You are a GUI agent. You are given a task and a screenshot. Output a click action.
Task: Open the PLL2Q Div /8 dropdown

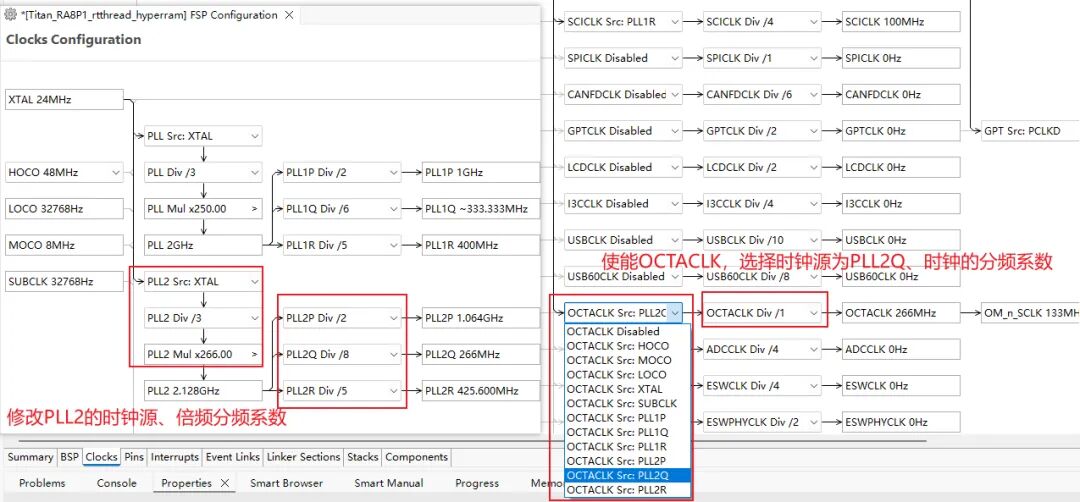pos(393,354)
